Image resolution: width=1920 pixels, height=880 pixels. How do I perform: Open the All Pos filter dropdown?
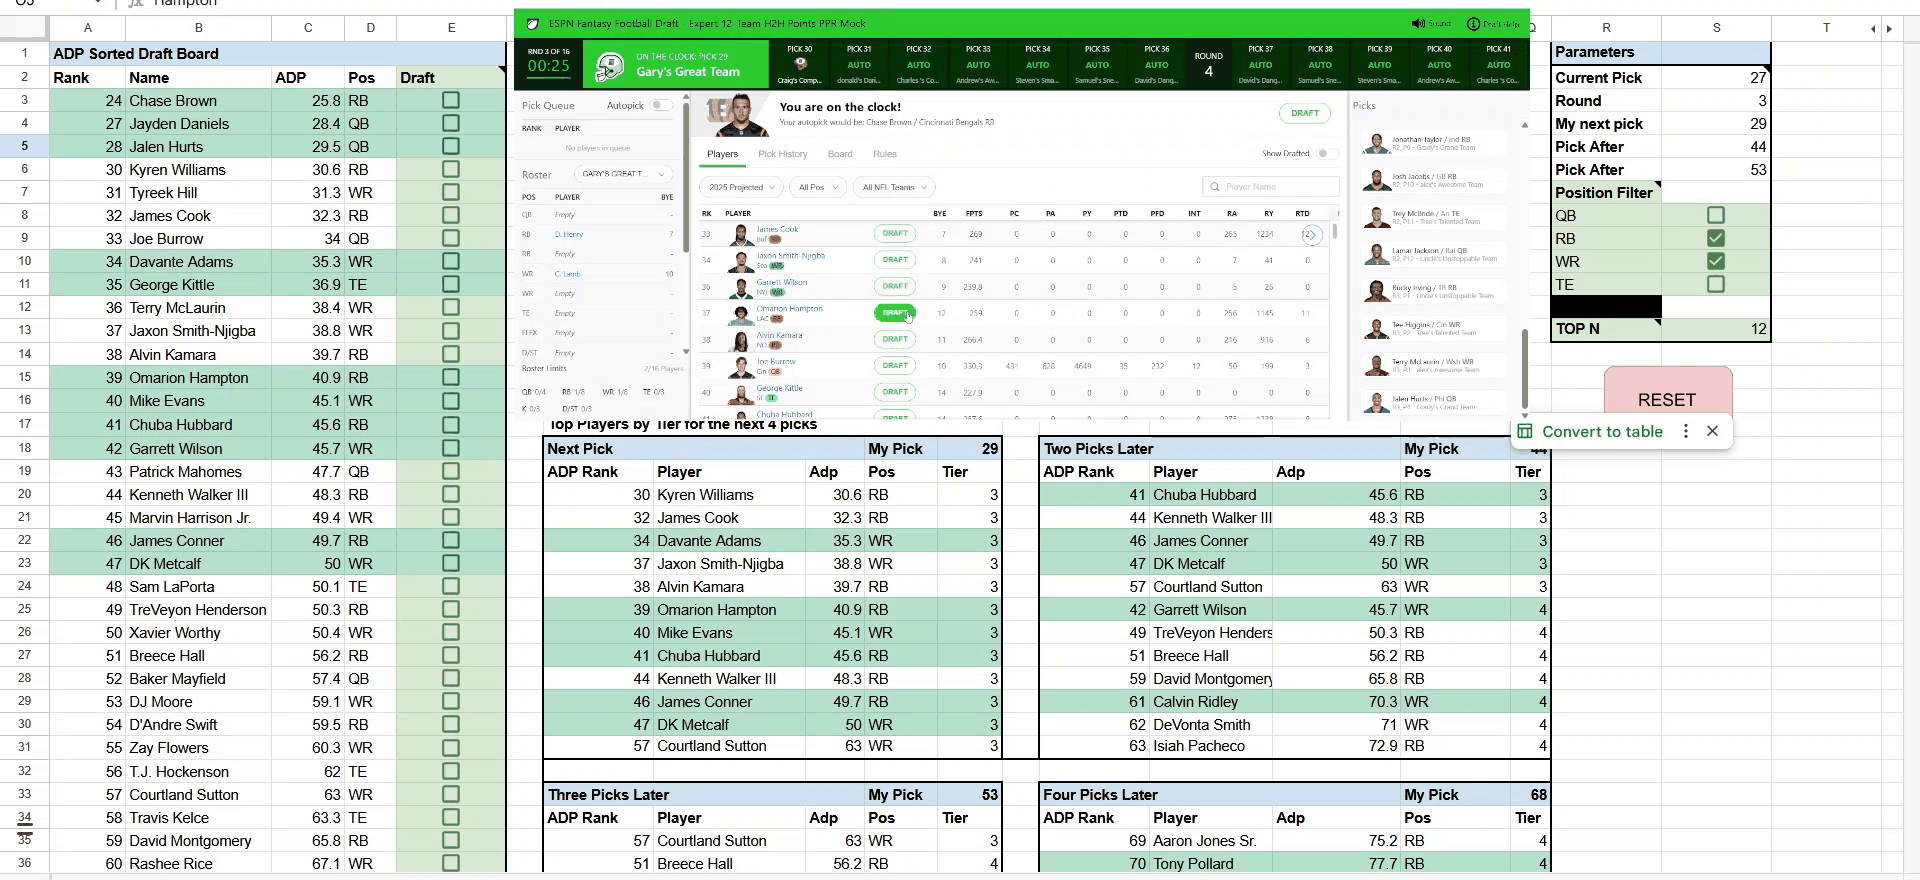[817, 187]
